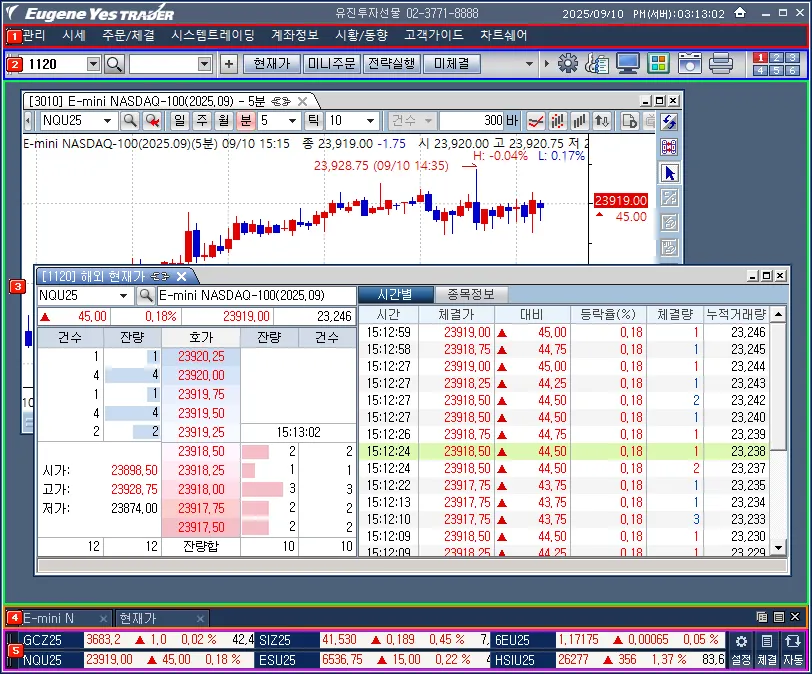Click the up-down arrows icon in the chart toolbar
Viewport: 812px width, 674px height.
602,122
